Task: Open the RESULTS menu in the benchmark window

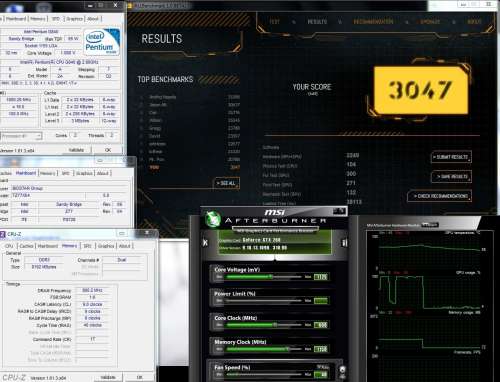Action: point(317,22)
